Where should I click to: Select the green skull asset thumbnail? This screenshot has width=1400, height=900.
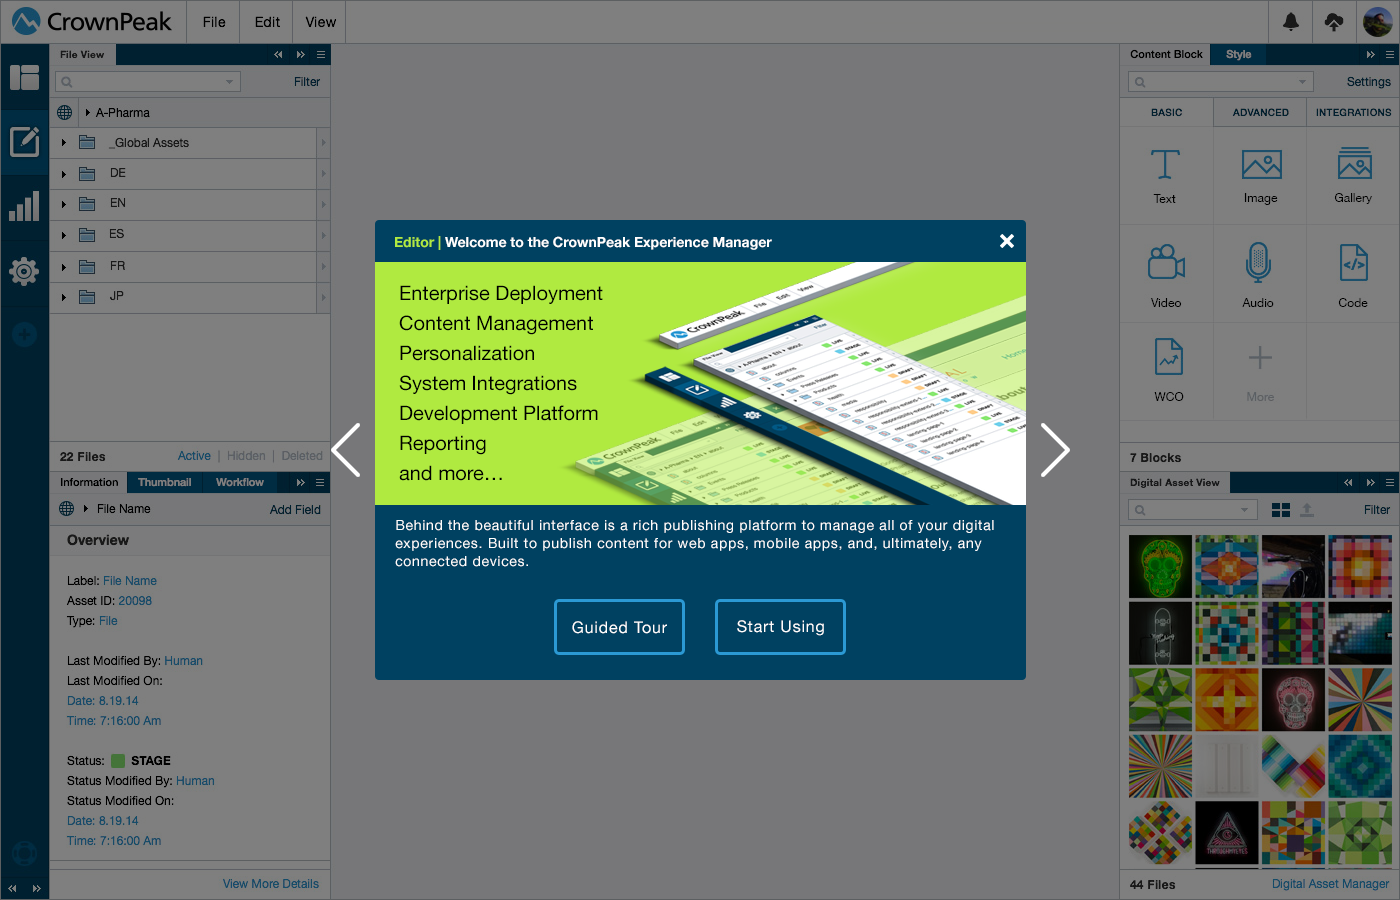coord(1160,566)
